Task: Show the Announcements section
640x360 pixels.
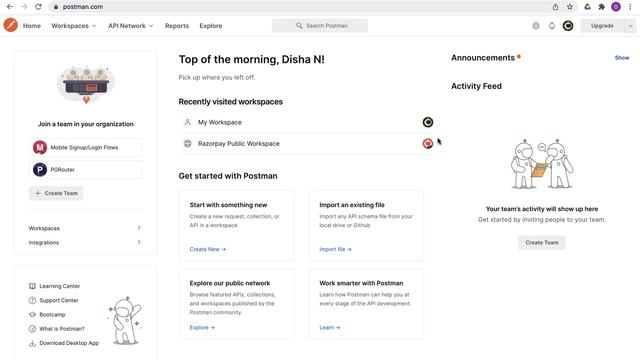Action: 622,58
